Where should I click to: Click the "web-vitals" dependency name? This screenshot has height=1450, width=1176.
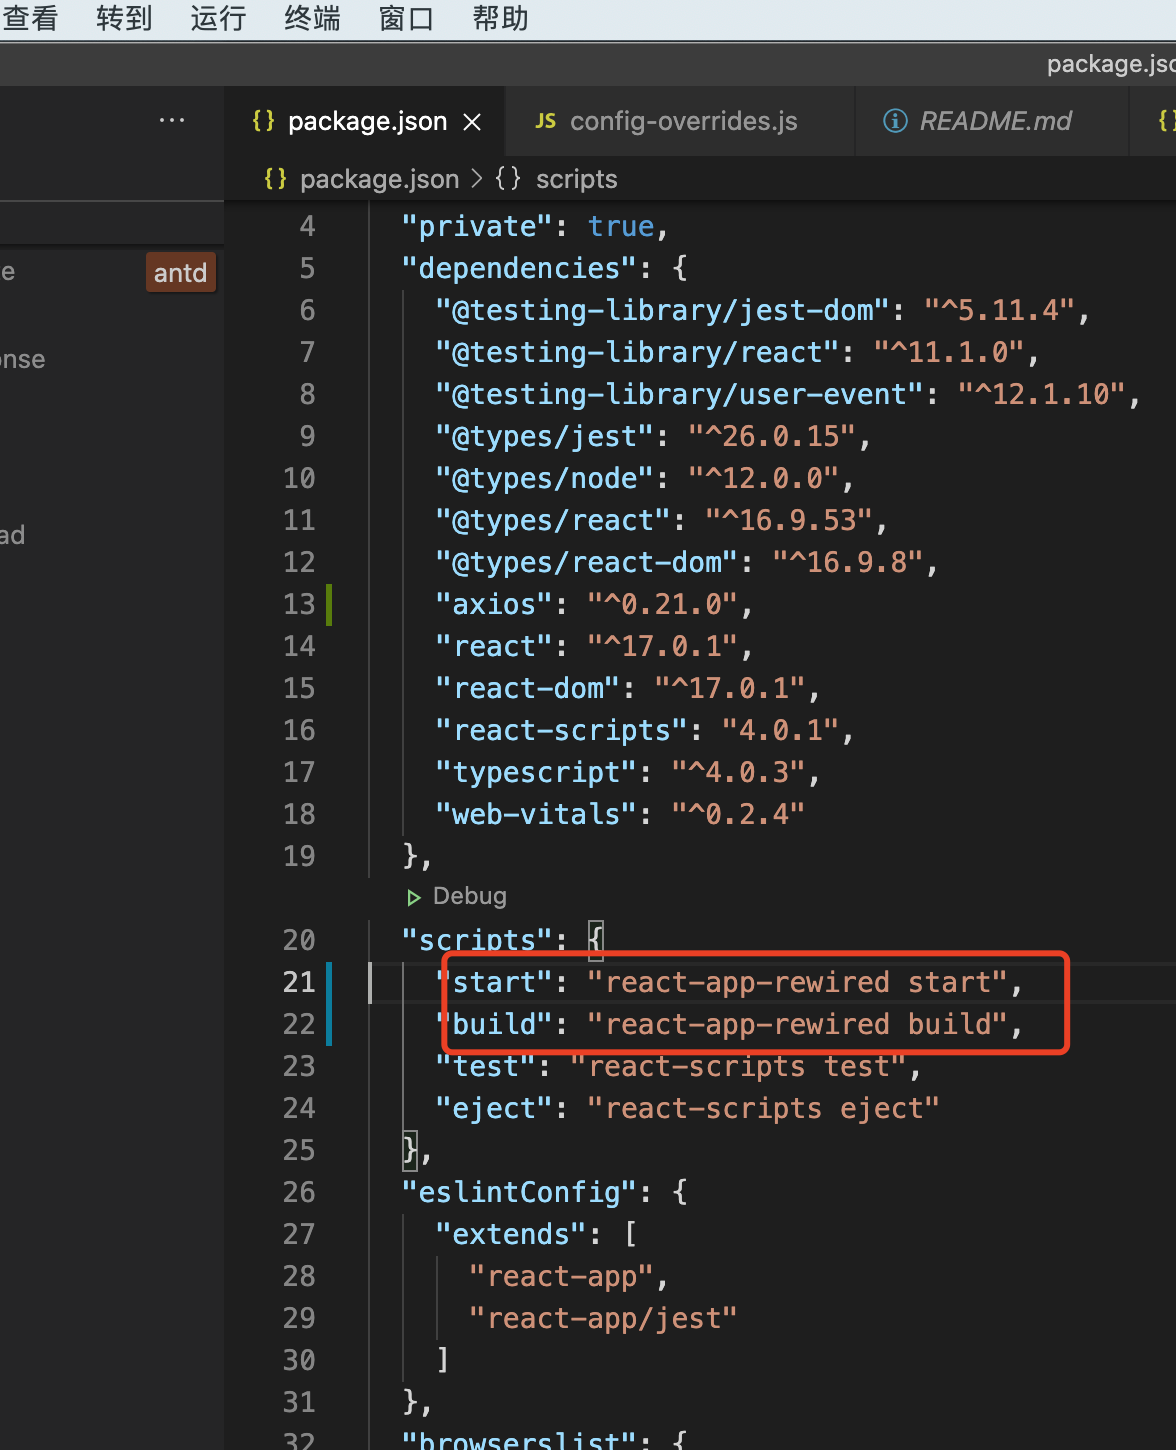tap(536, 815)
